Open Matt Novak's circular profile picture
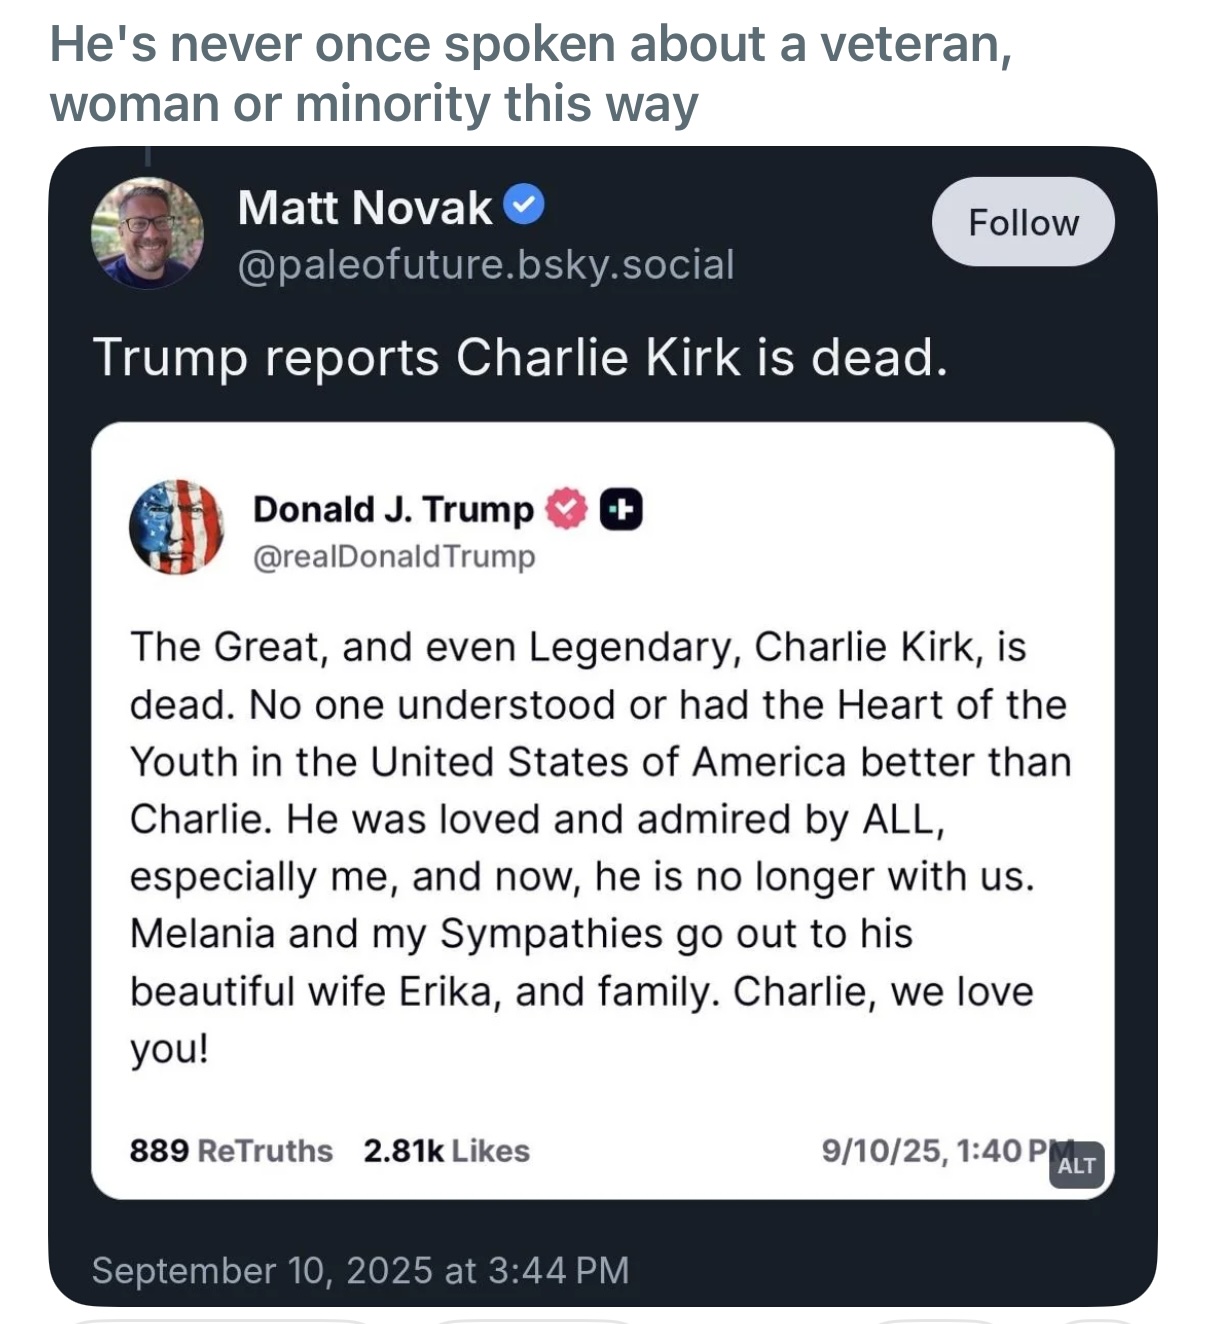The height and width of the screenshot is (1324, 1206). tap(148, 235)
